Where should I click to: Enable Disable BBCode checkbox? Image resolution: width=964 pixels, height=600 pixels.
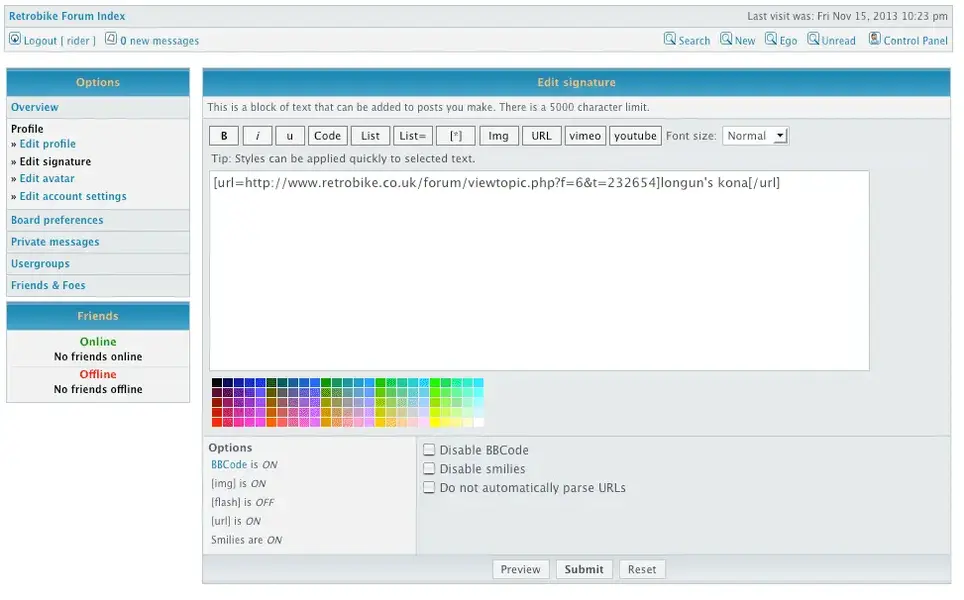point(429,450)
